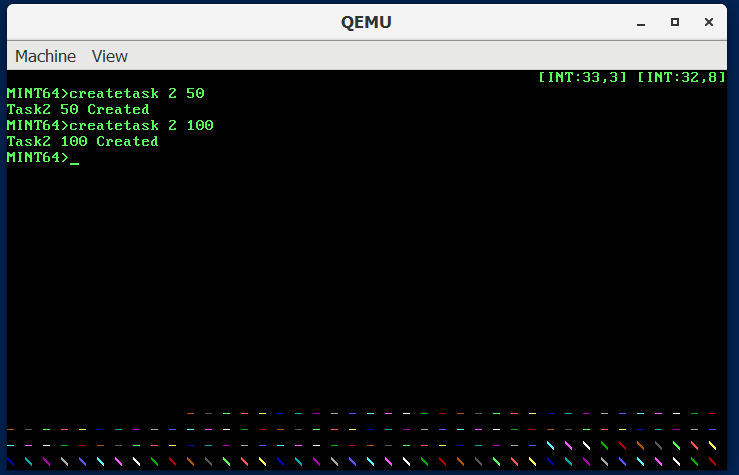Click the [INT:33,3] interrupt counter
The height and width of the screenshot is (475, 739).
[583, 77]
